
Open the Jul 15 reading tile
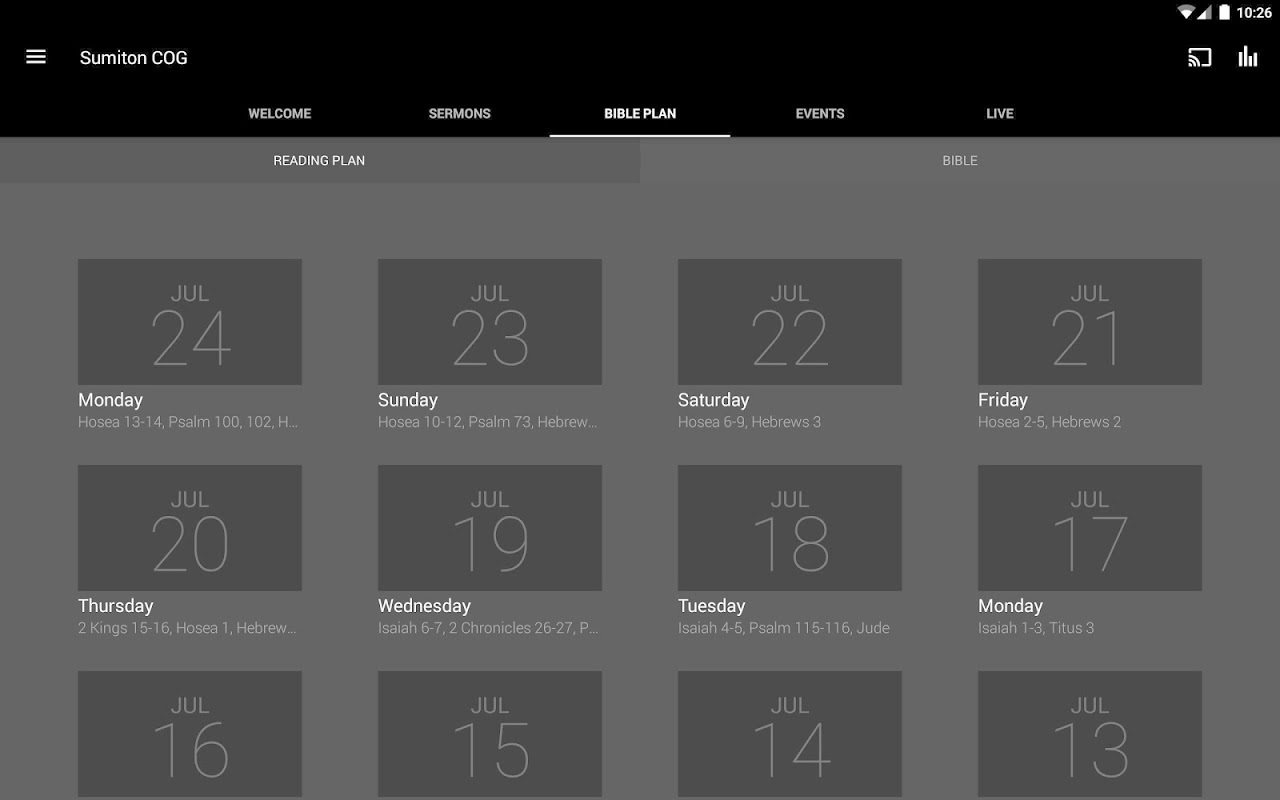click(490, 734)
